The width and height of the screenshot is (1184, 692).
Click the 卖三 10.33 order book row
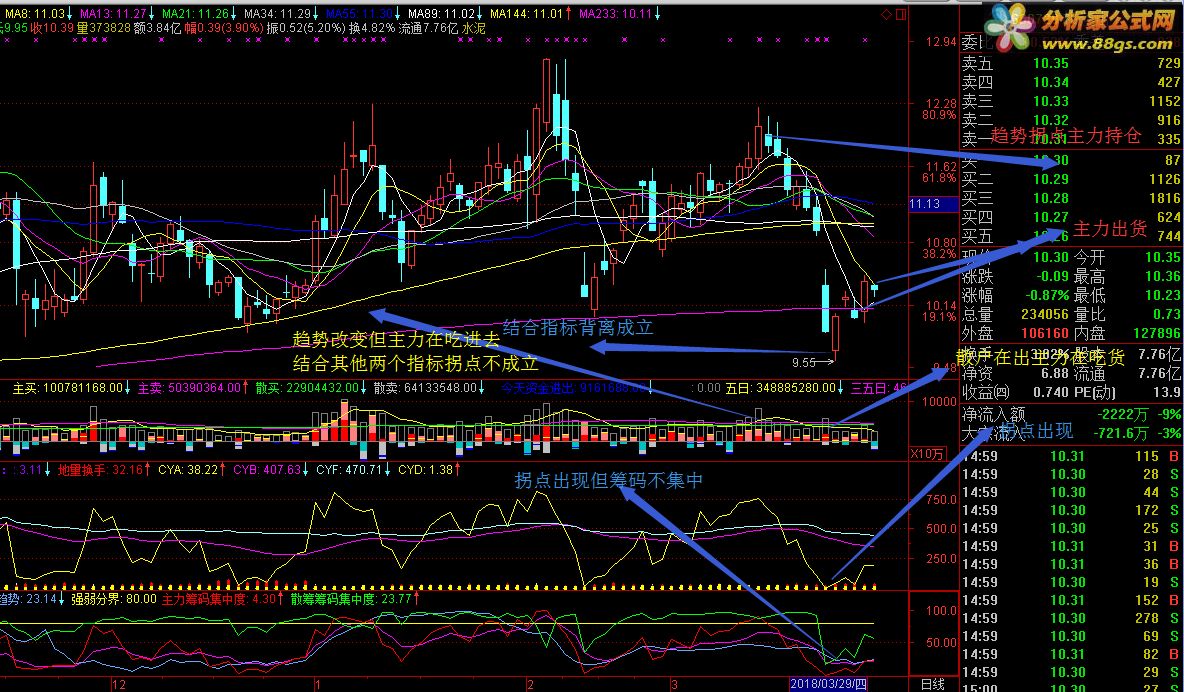(x=1071, y=101)
